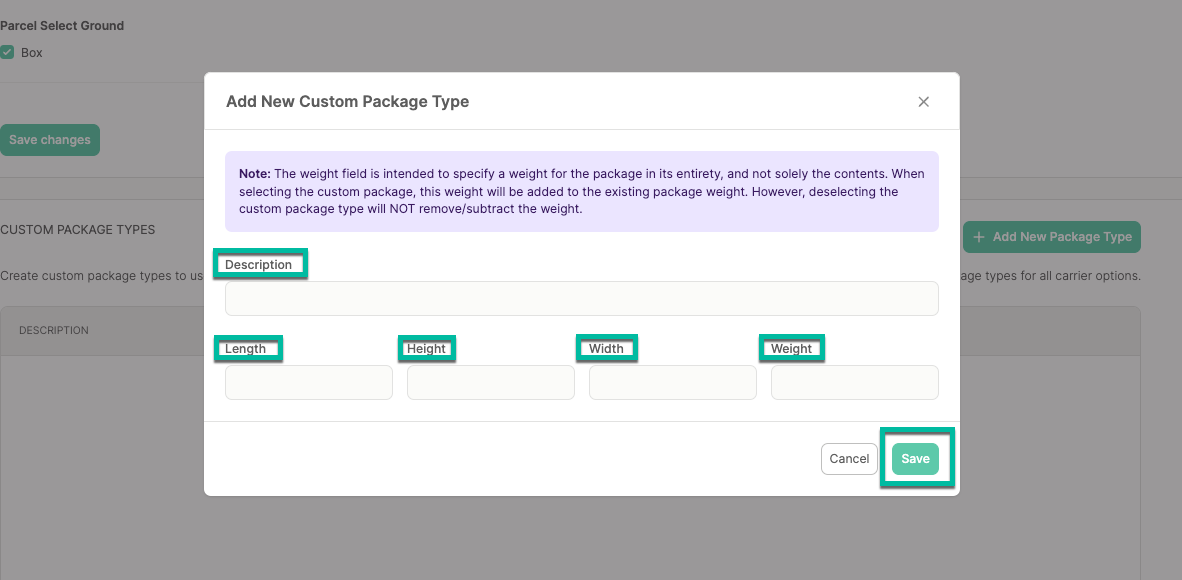This screenshot has height=580, width=1182.
Task: Click the Add New Package Type button
Action: click(1051, 236)
